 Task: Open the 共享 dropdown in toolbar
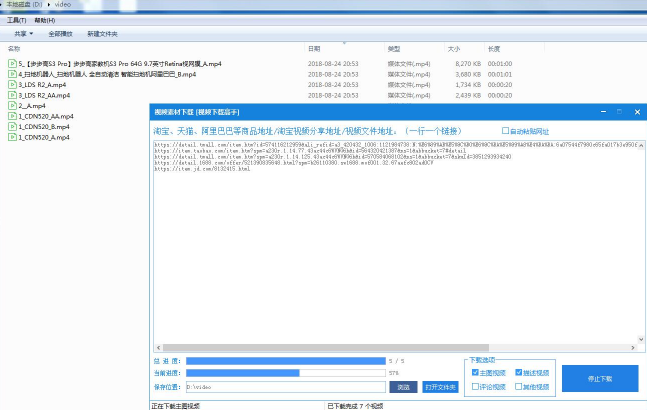tap(23, 33)
